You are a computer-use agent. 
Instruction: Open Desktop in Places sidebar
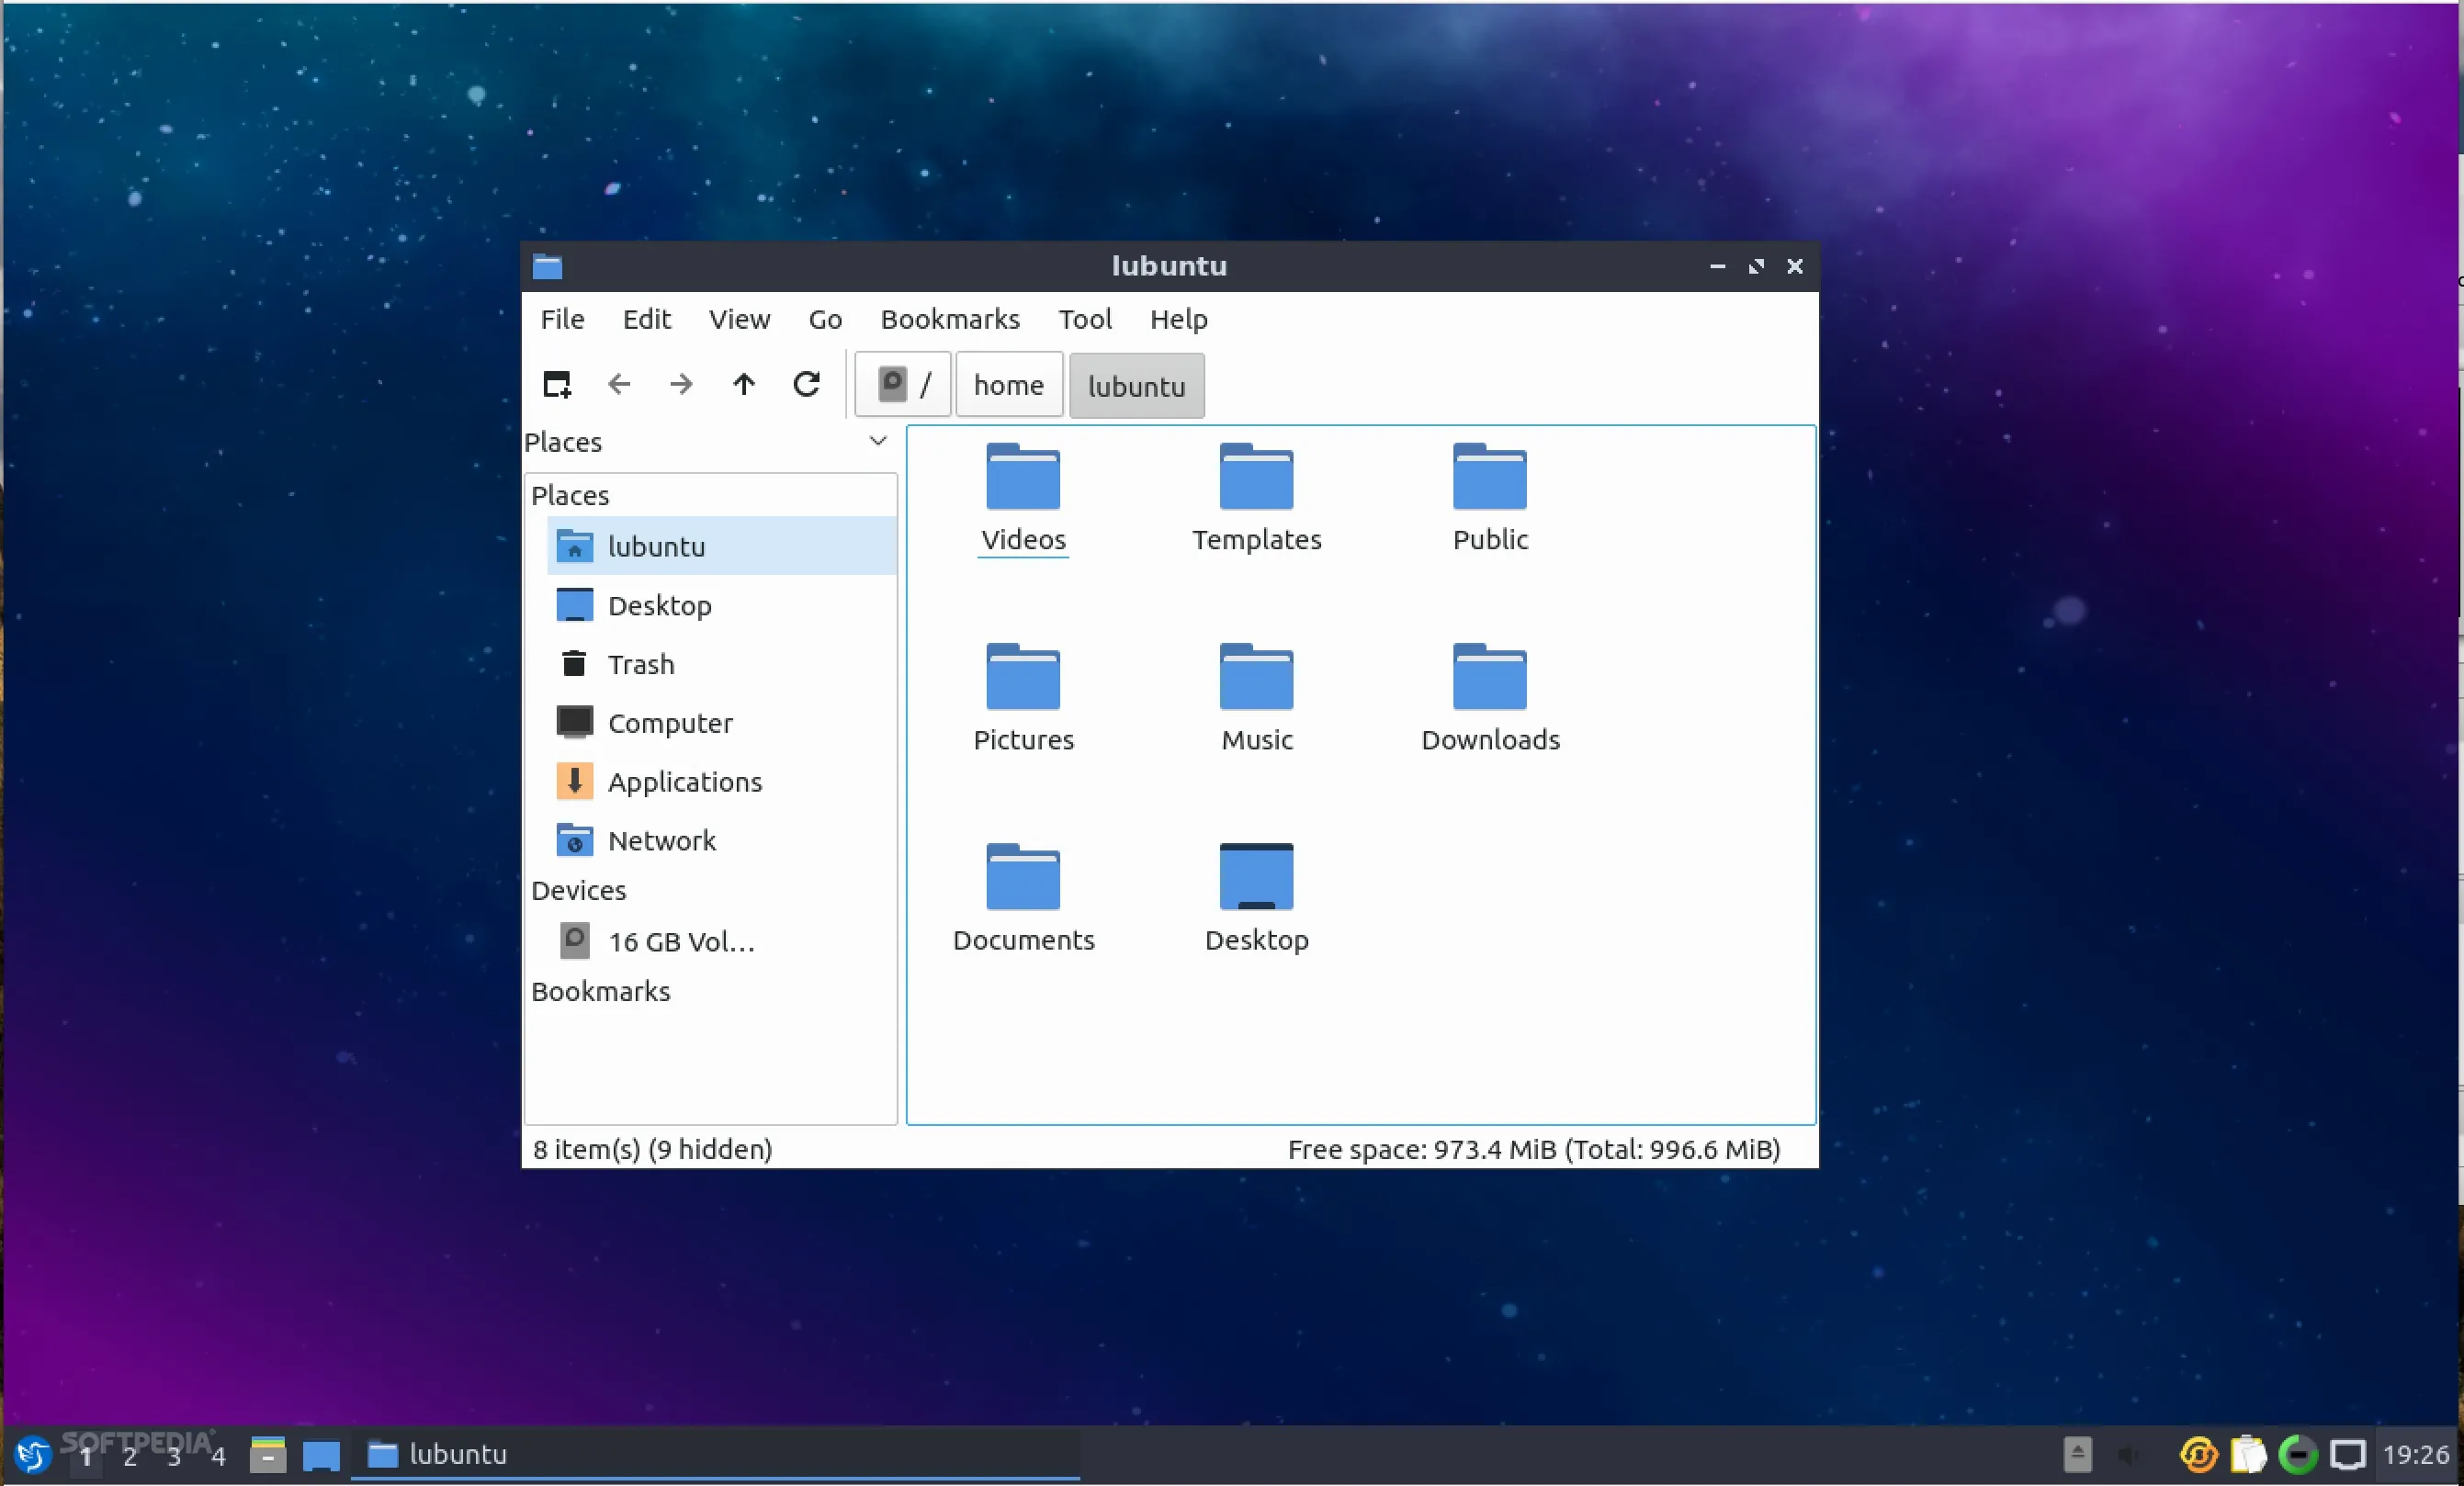(721, 605)
